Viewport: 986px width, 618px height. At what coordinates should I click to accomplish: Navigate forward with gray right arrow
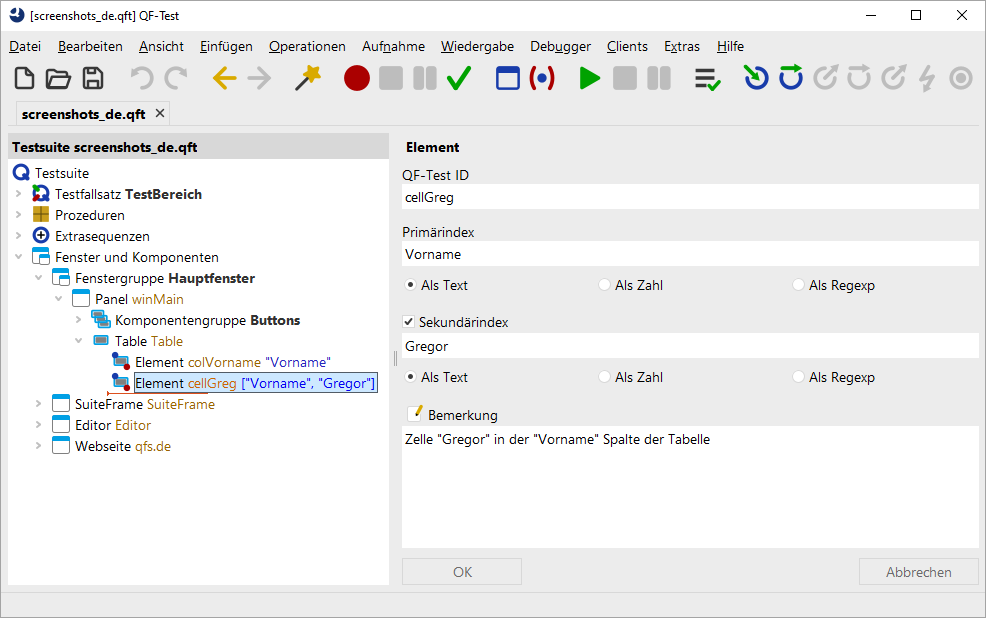pyautogui.click(x=259, y=79)
